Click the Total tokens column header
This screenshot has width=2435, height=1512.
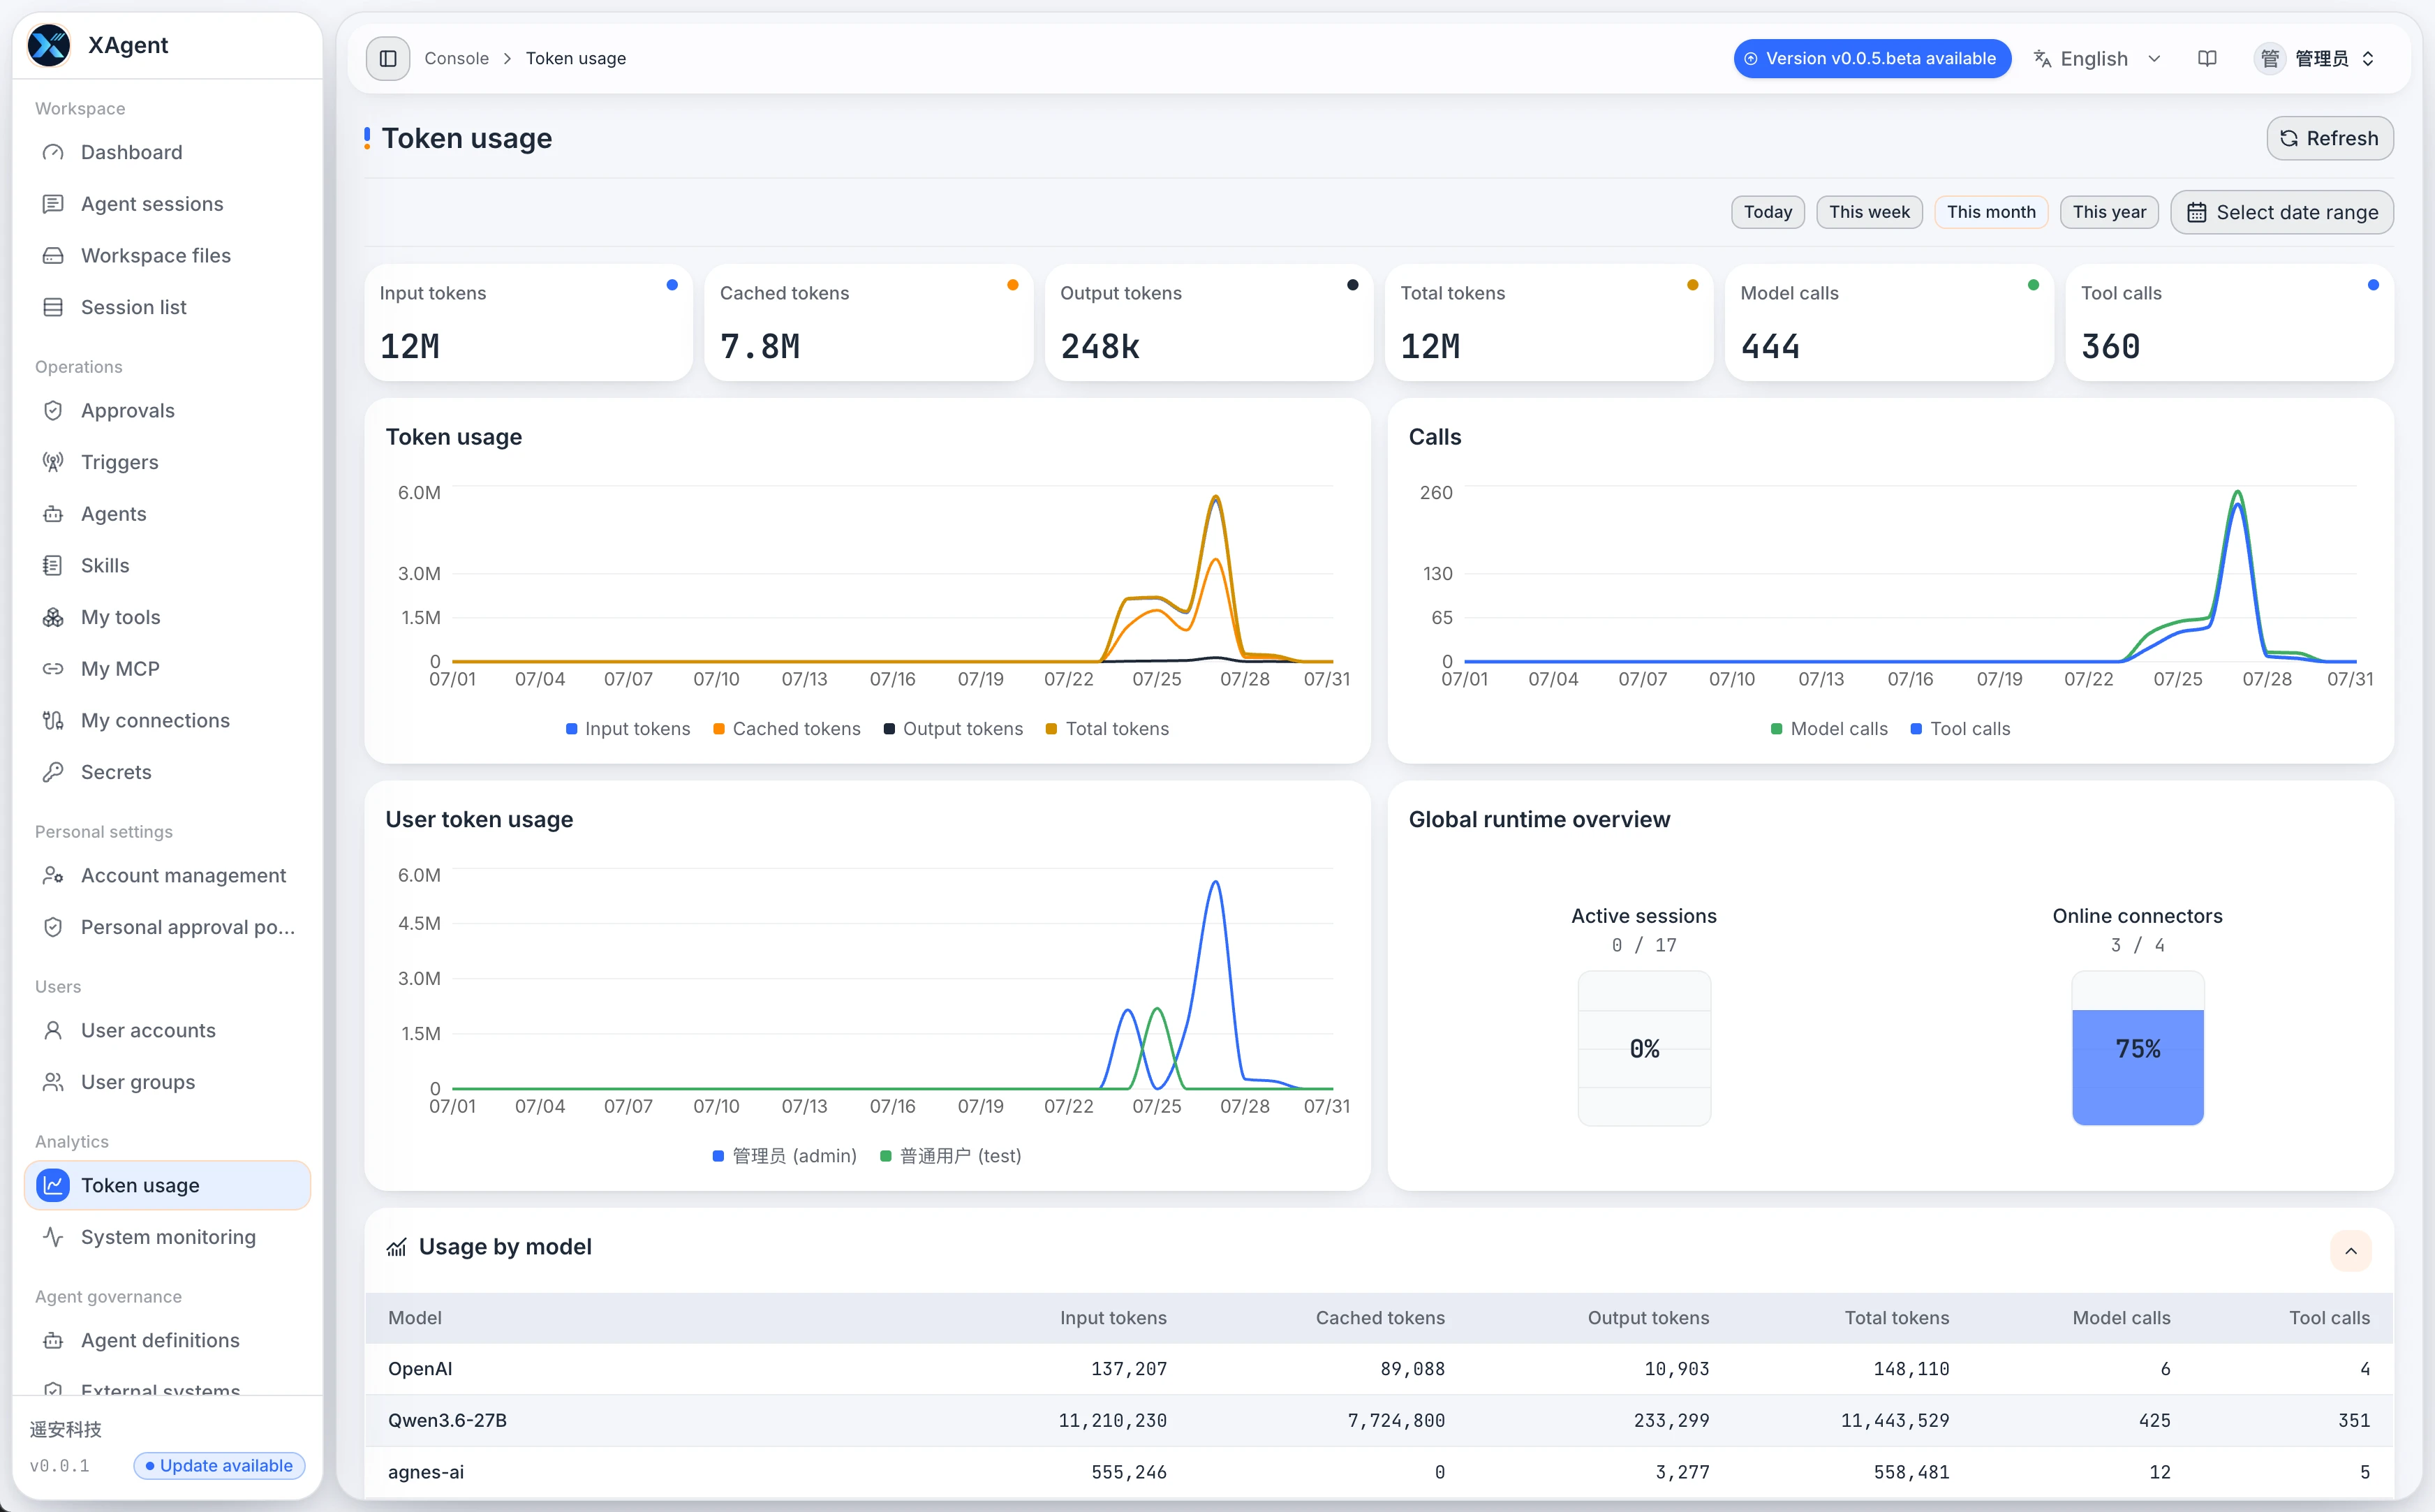(1896, 1318)
